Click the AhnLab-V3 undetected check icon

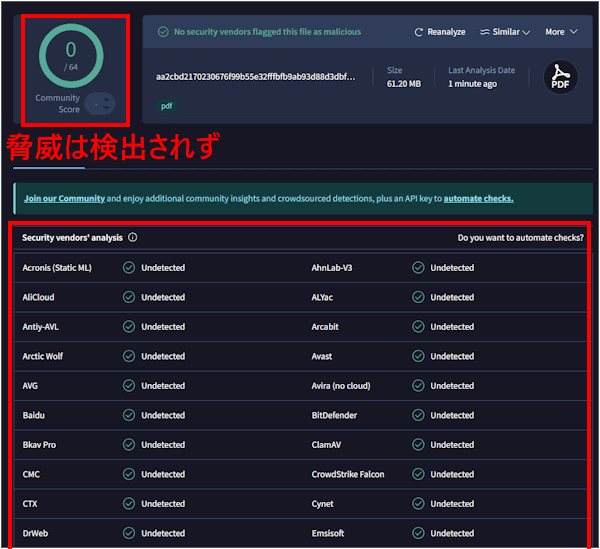(x=418, y=267)
